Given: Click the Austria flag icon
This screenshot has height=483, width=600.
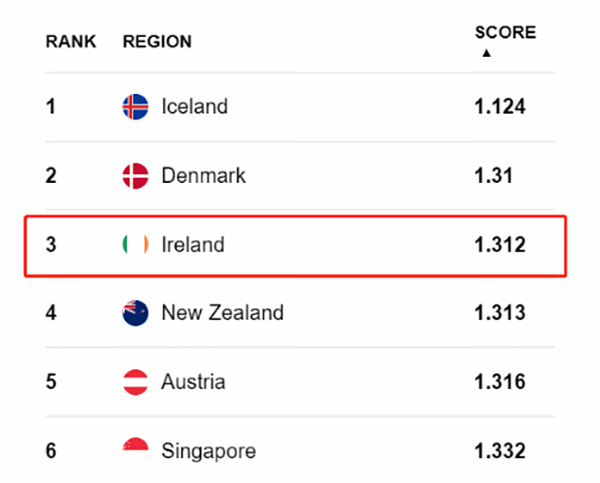Looking at the screenshot, I should coord(135,382).
